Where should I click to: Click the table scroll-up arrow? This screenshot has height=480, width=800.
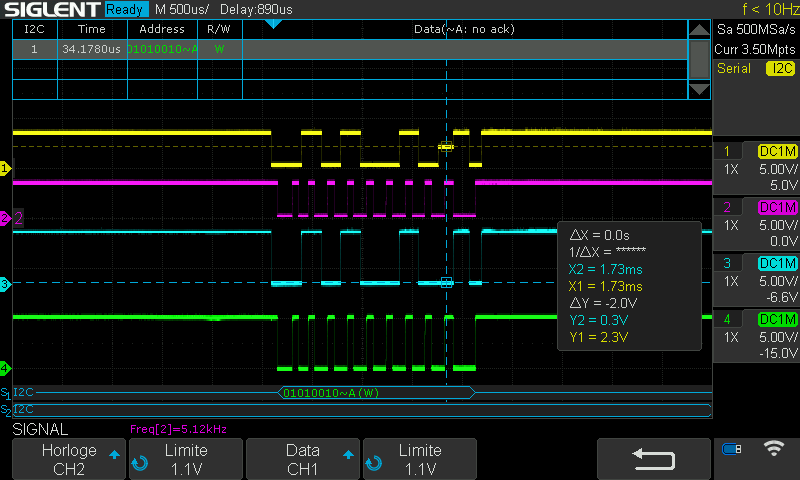pos(699,30)
